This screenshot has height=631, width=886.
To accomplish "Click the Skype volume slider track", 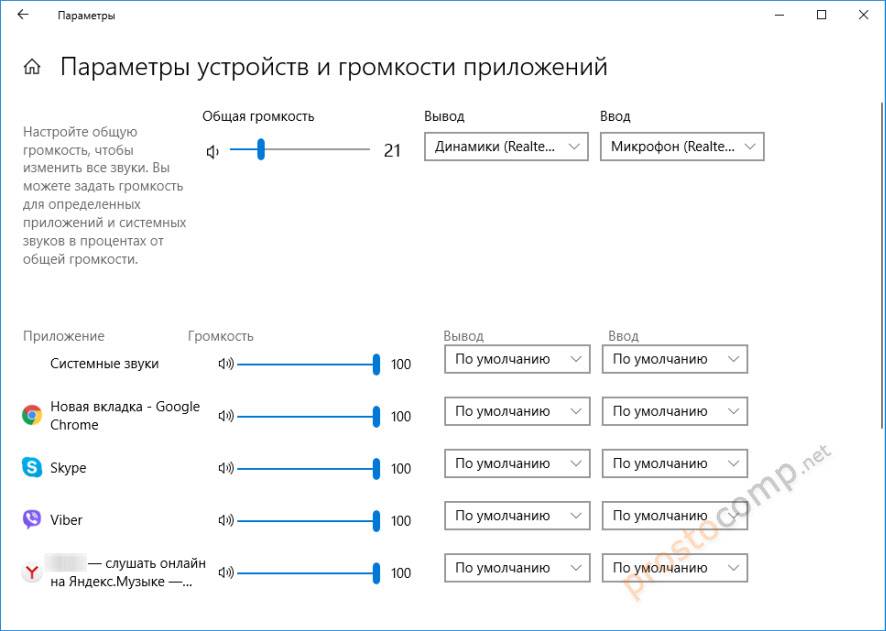I will pyautogui.click(x=306, y=468).
